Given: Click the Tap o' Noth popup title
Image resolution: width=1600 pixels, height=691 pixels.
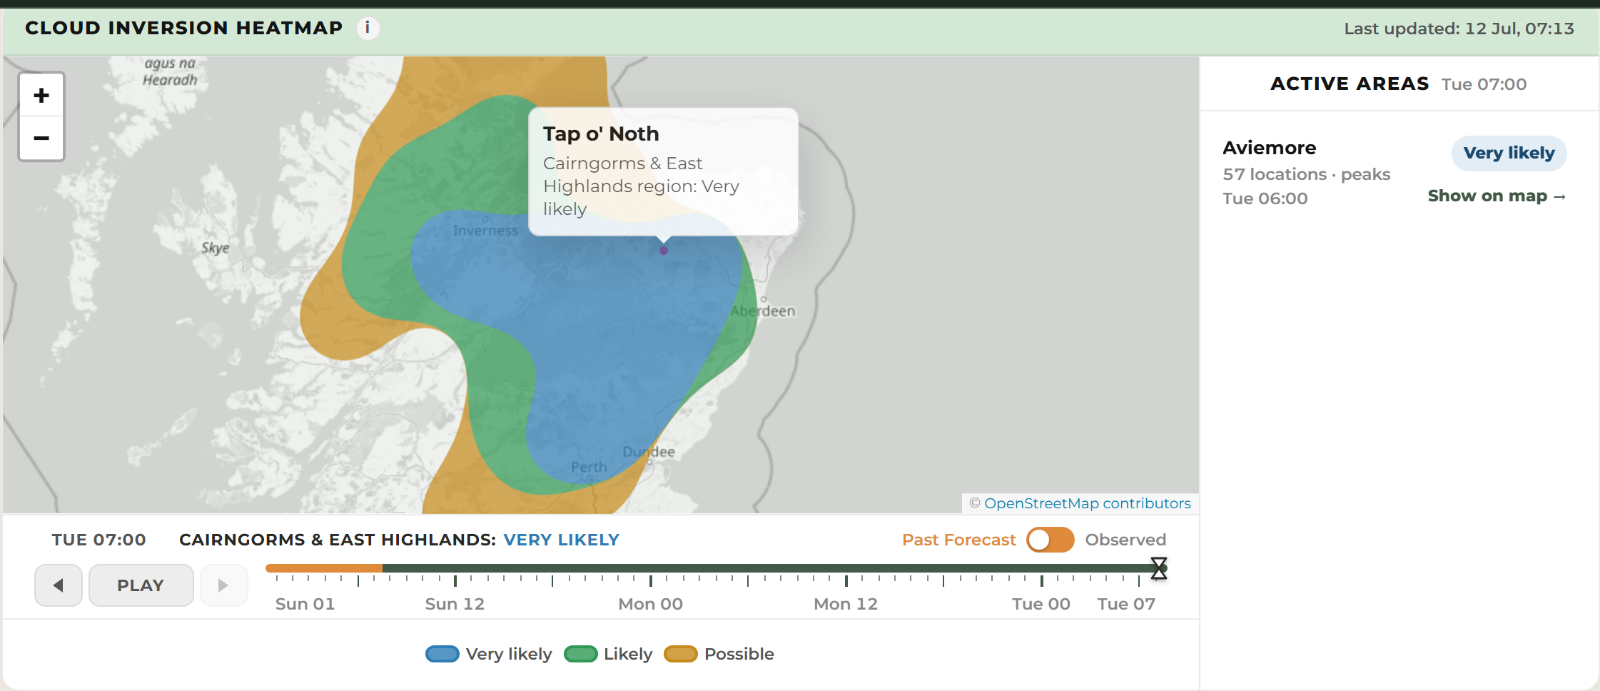Looking at the screenshot, I should (601, 134).
